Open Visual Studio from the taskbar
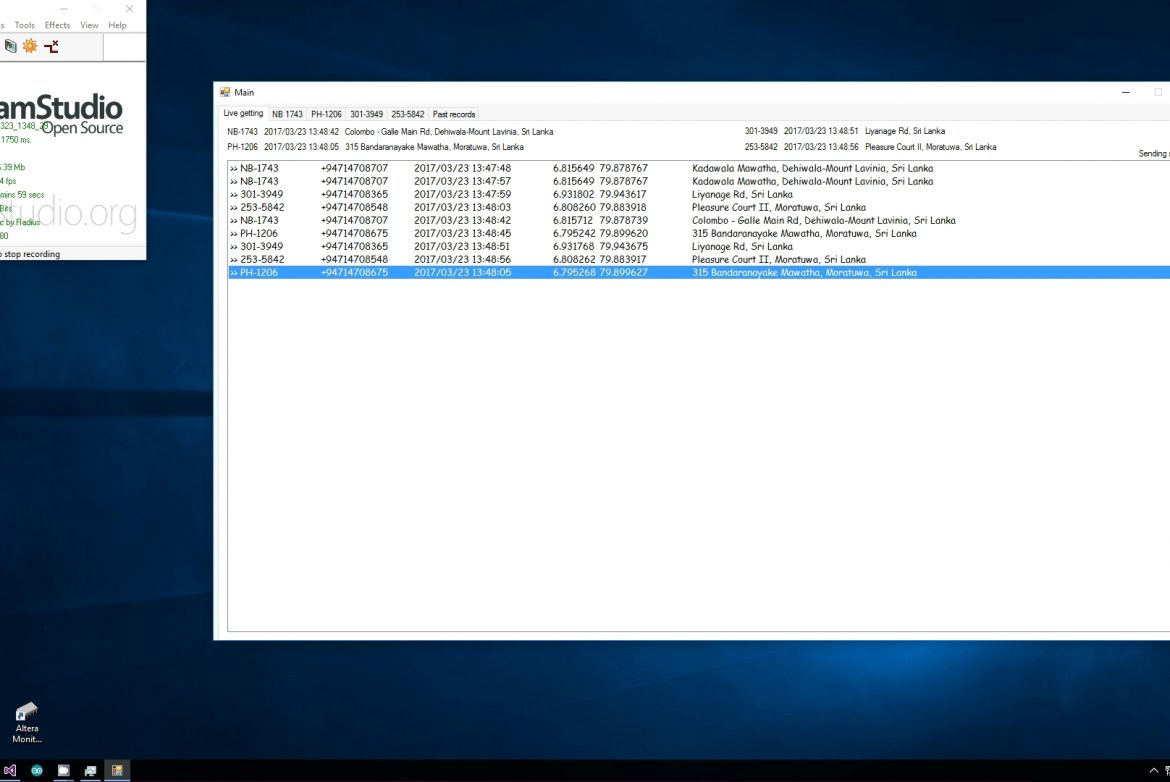 (10, 771)
